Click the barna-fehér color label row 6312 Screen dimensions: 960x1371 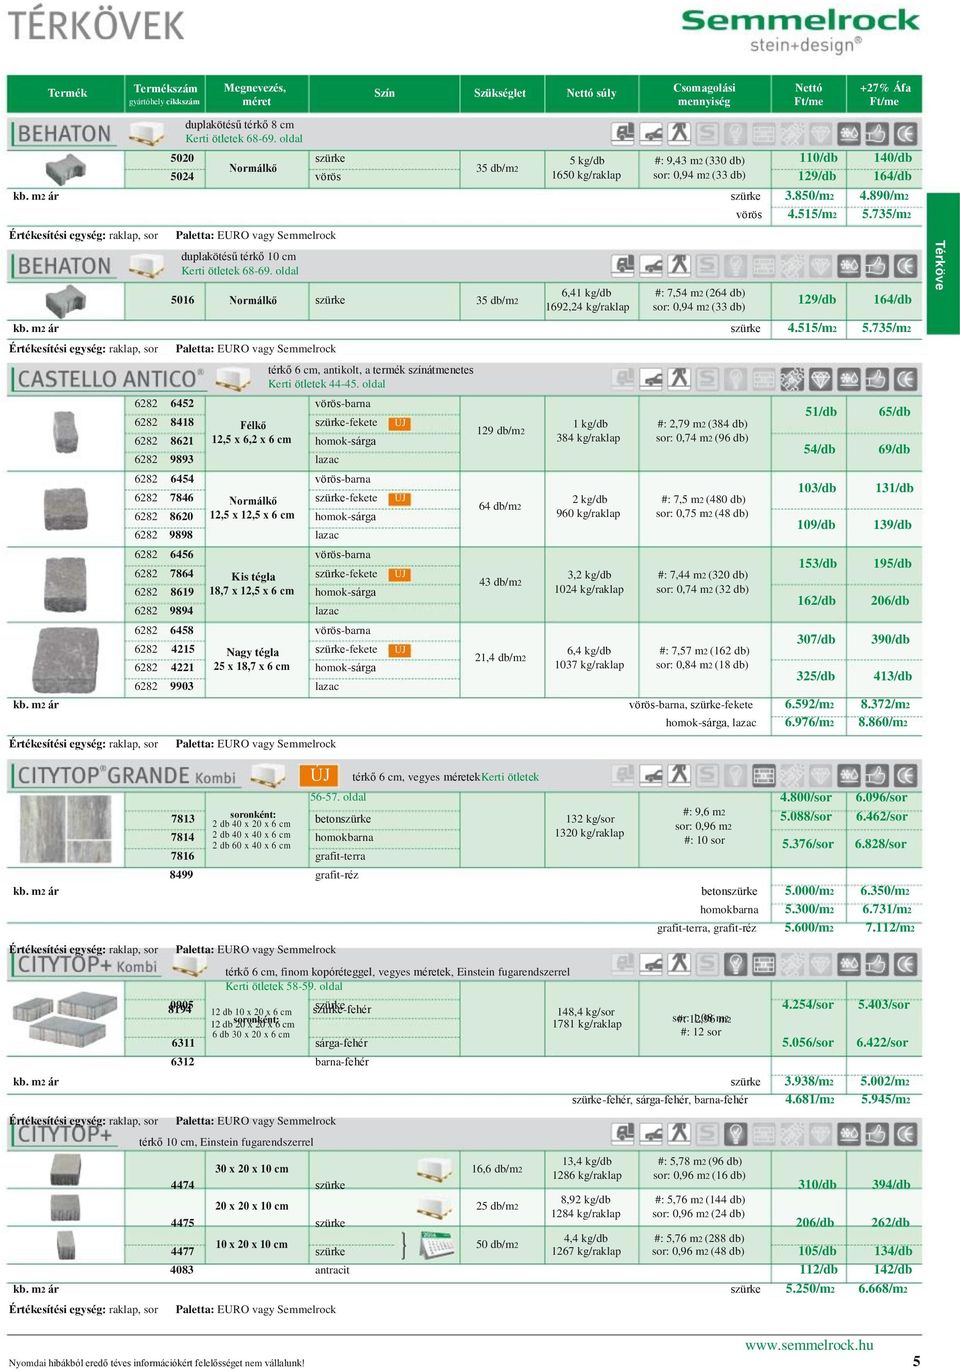[x=342, y=1062]
